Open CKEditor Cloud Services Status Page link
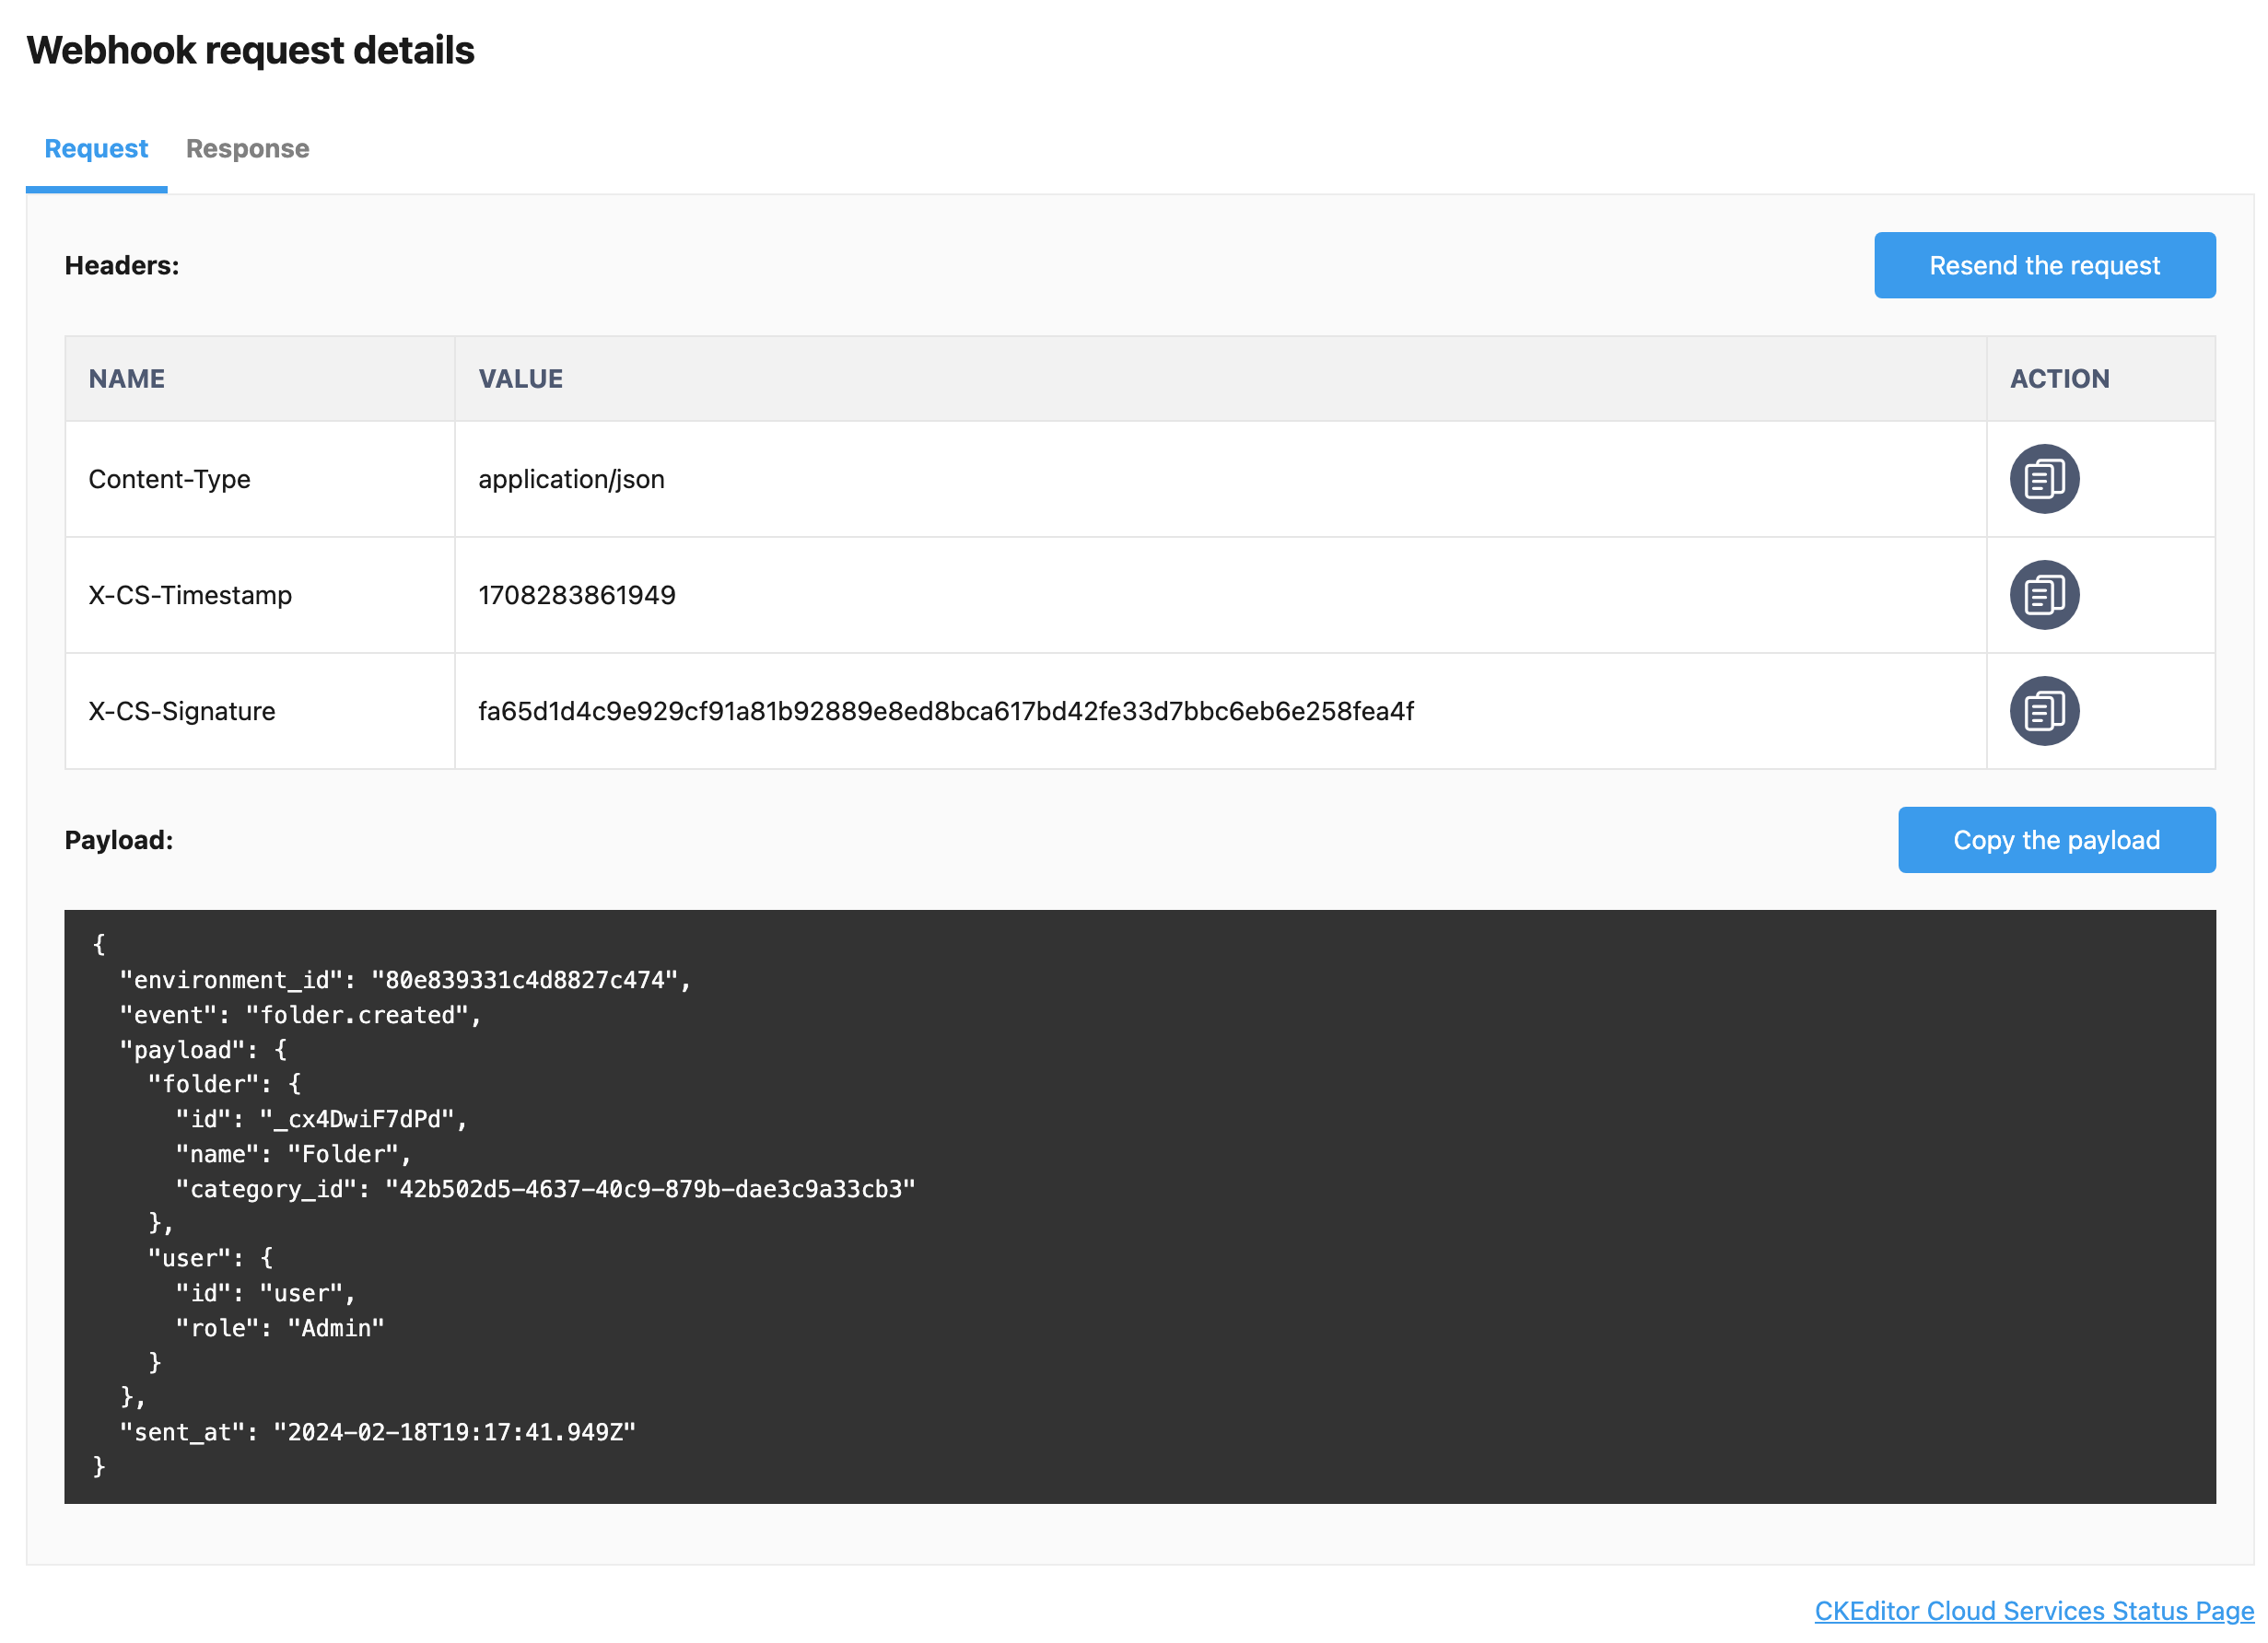Image resolution: width=2268 pixels, height=1643 pixels. (x=2034, y=1610)
